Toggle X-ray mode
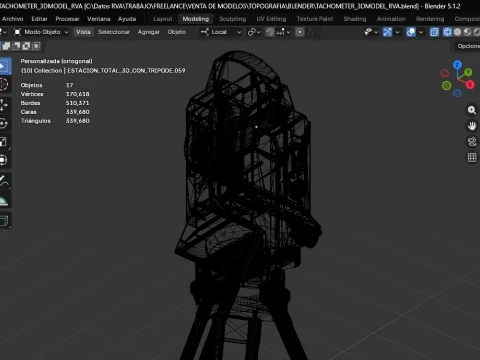This screenshot has height=360, width=480. tap(434, 32)
